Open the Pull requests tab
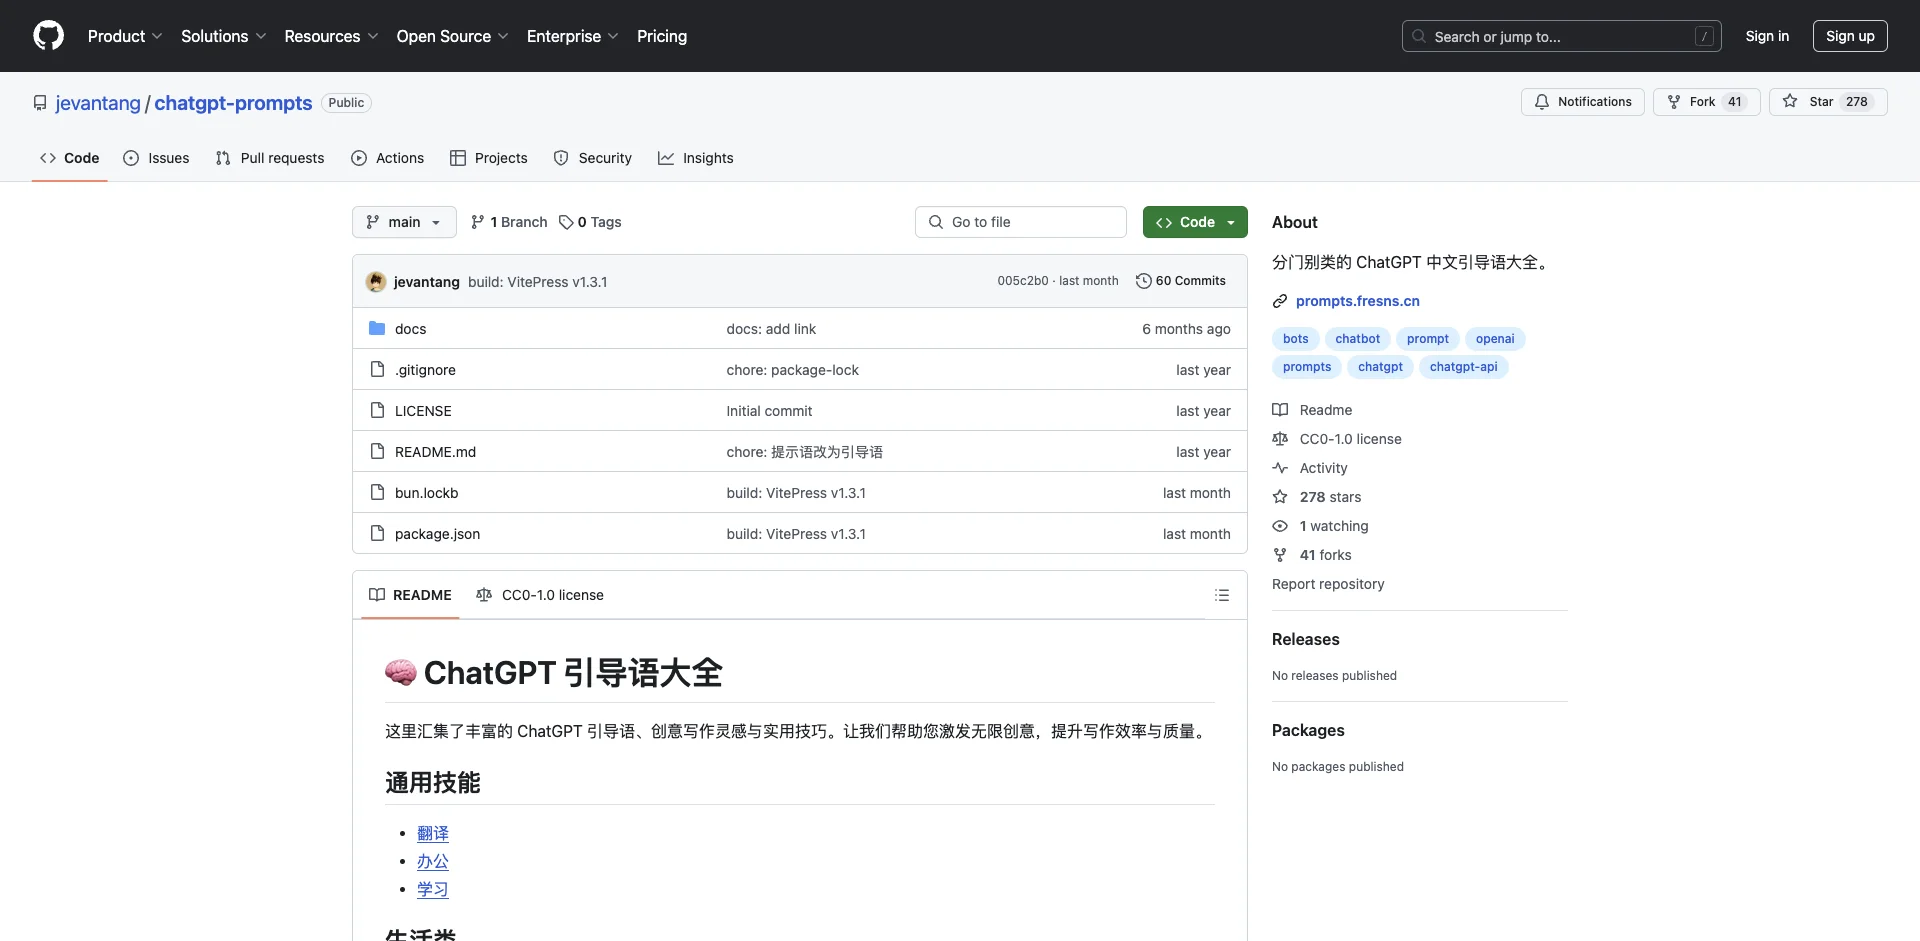1920x941 pixels. point(270,158)
